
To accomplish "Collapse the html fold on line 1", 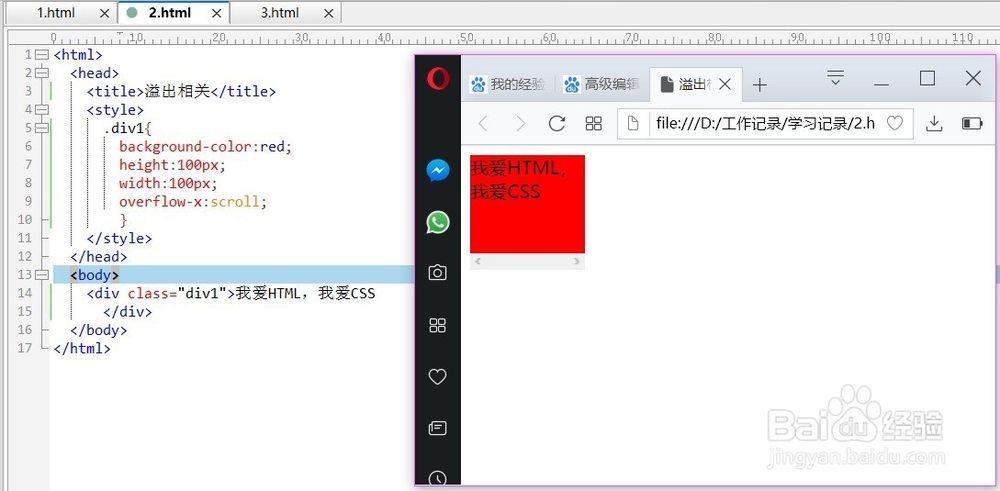I will (42, 55).
